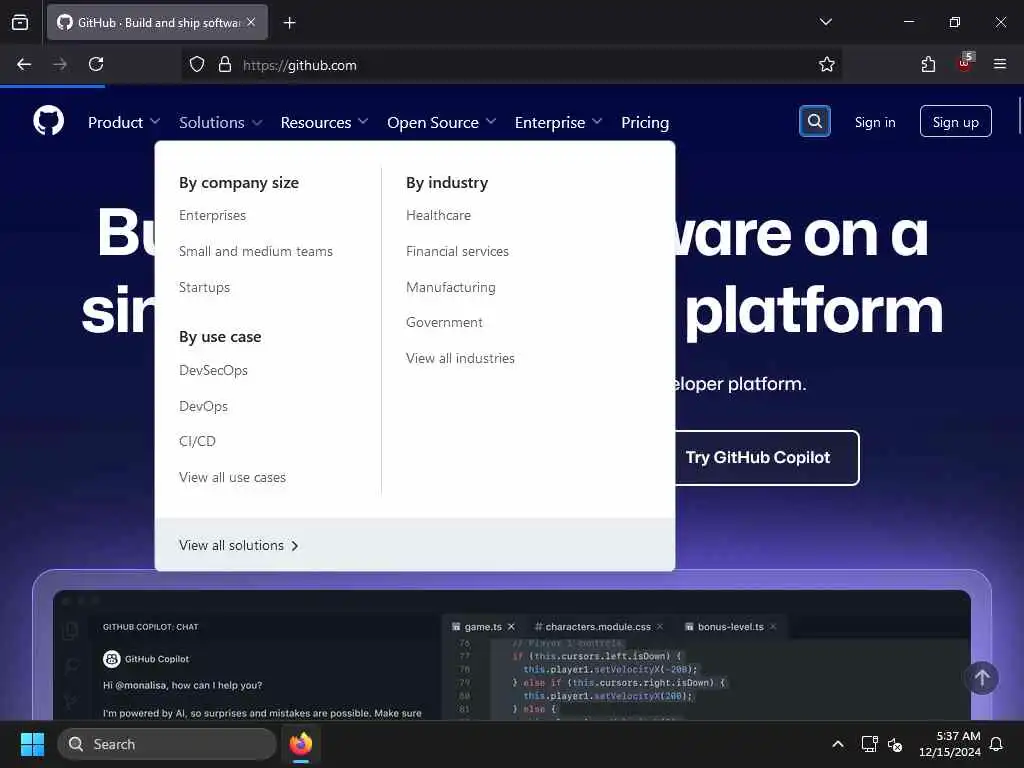Viewport: 1024px width, 768px height.
Task: Click the Sign in link
Action: click(874, 122)
